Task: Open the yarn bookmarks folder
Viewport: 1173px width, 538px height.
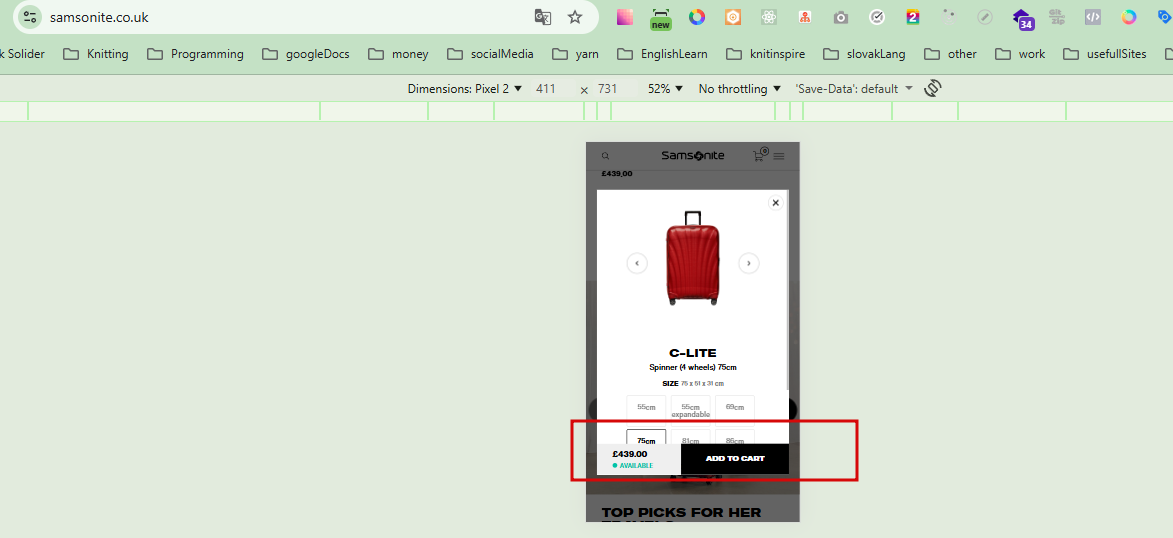Action: click(575, 54)
